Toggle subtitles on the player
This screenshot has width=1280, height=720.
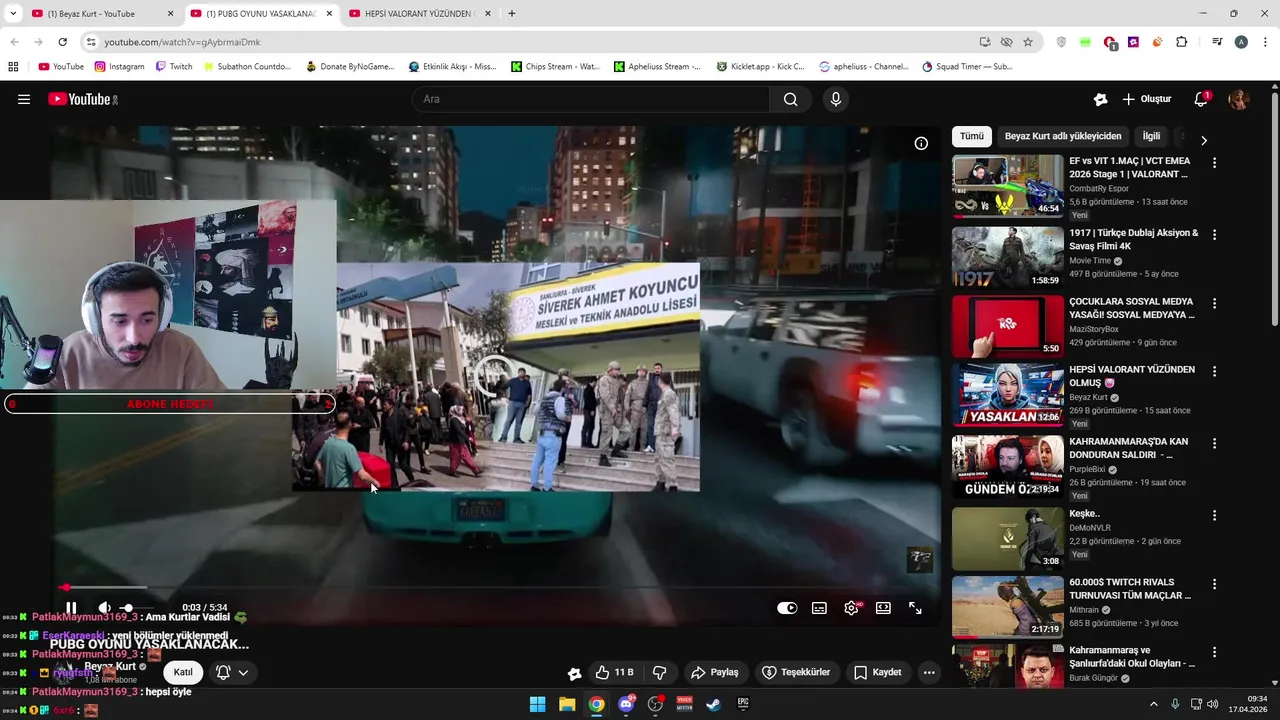tap(819, 608)
